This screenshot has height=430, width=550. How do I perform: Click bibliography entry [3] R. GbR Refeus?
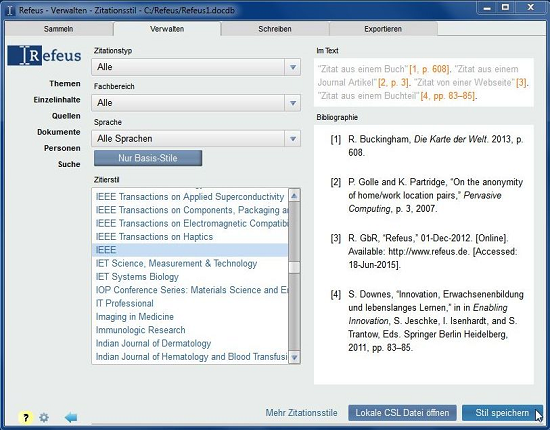424,251
